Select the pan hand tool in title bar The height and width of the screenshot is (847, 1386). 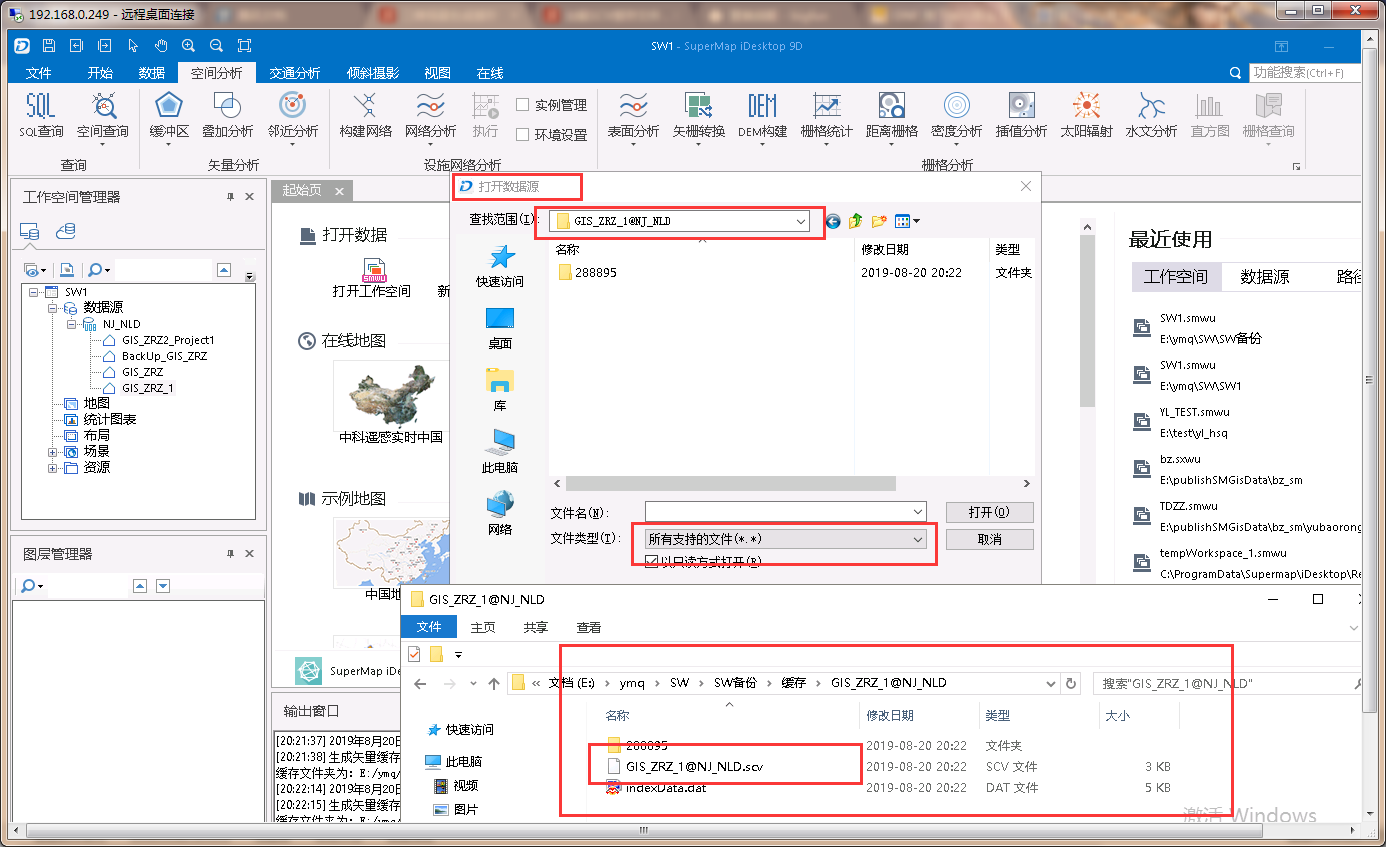tap(160, 46)
